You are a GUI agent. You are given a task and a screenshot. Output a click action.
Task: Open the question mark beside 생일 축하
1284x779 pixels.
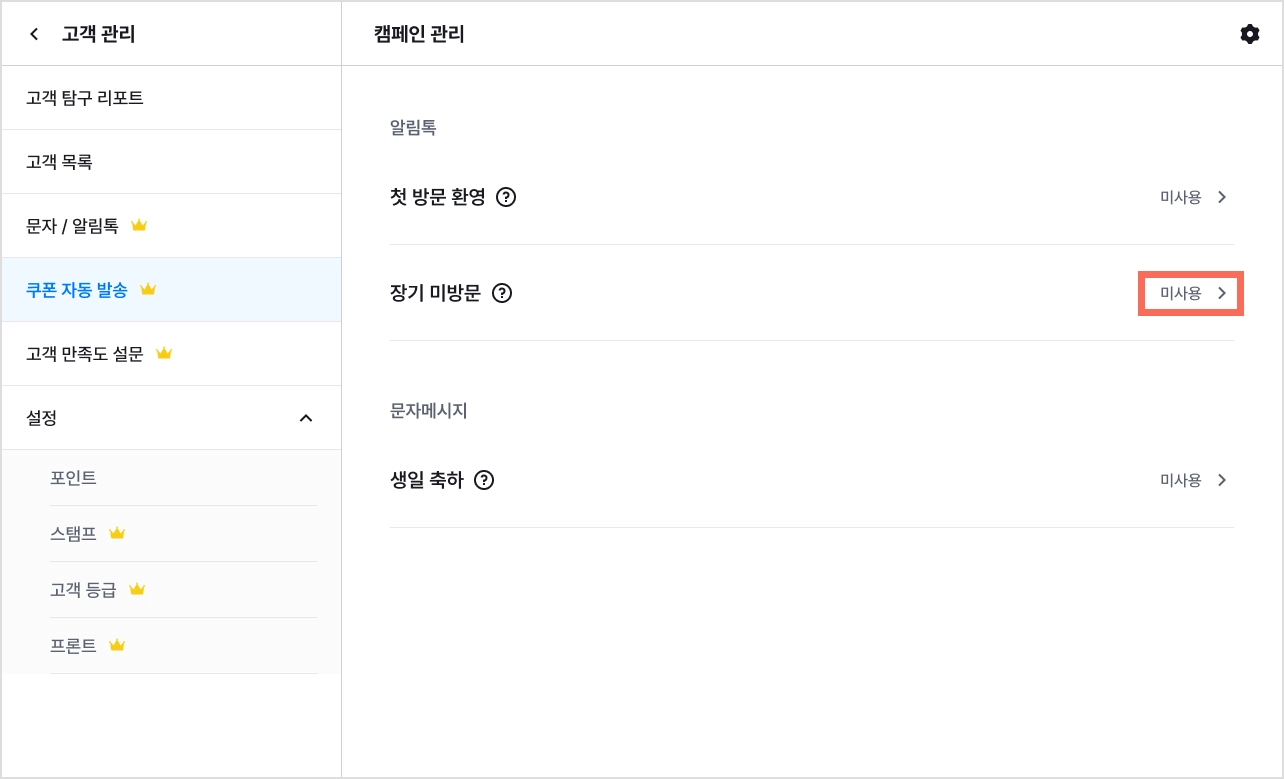click(x=484, y=480)
